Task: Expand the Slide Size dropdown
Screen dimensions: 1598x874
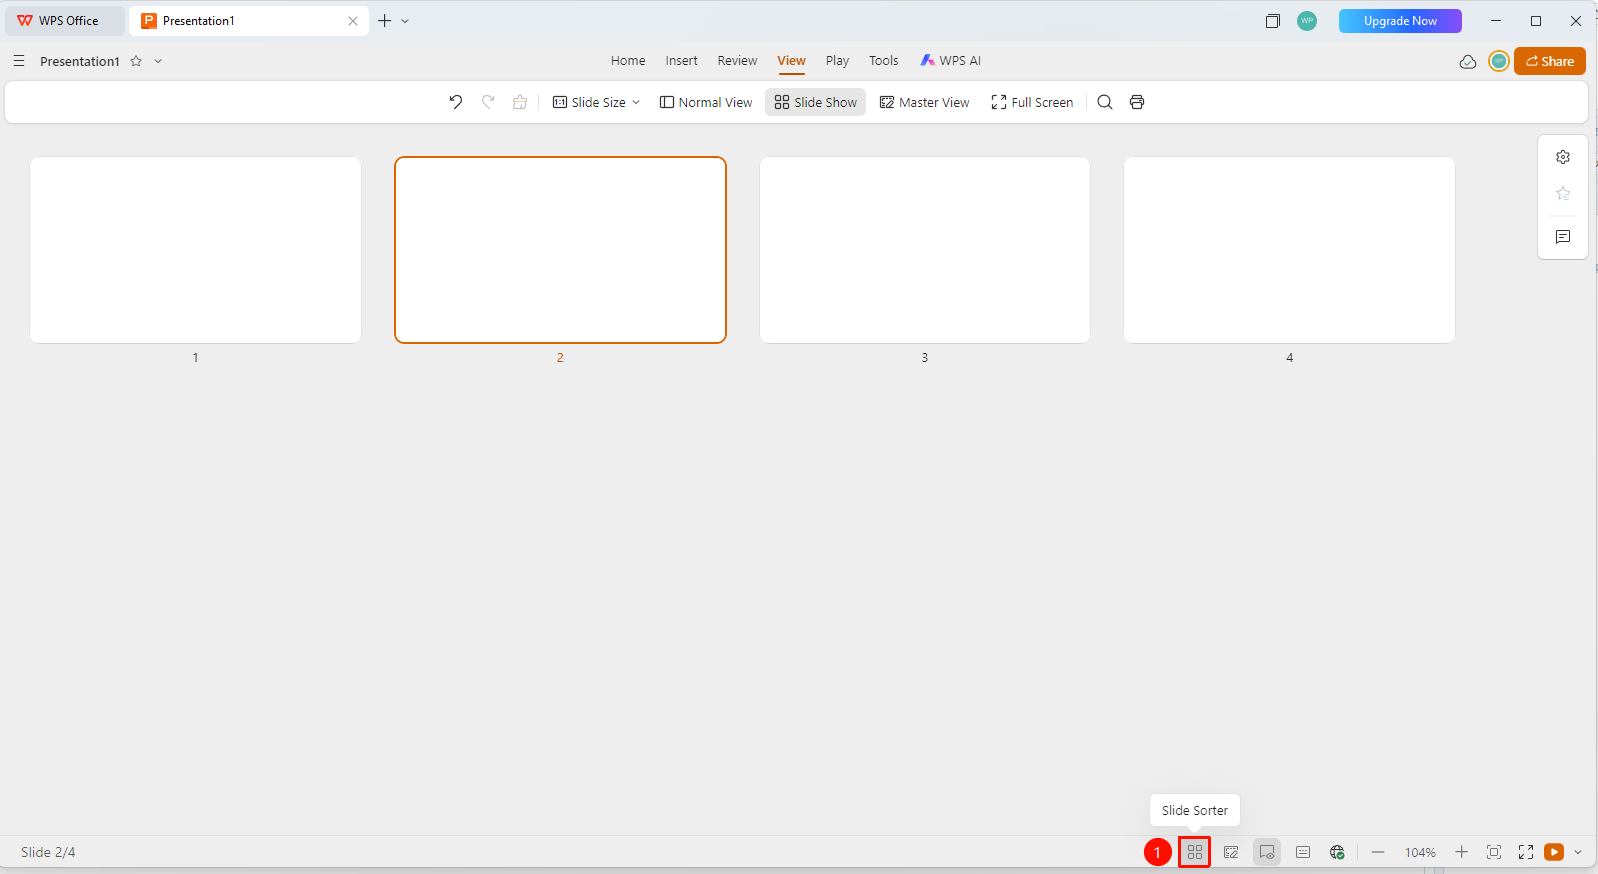Action: [x=596, y=102]
